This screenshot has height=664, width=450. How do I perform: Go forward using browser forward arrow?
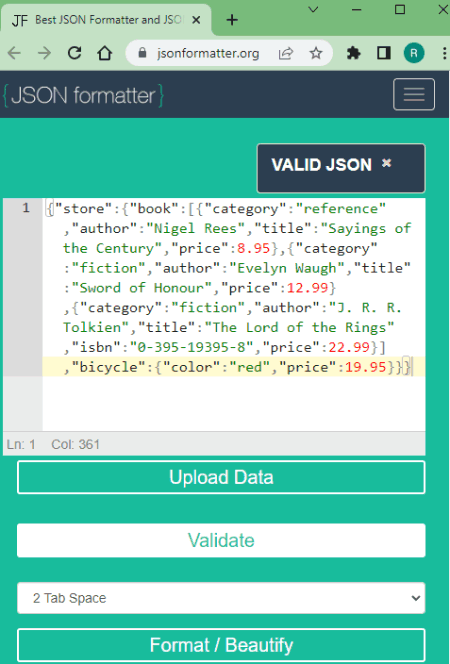[44, 53]
